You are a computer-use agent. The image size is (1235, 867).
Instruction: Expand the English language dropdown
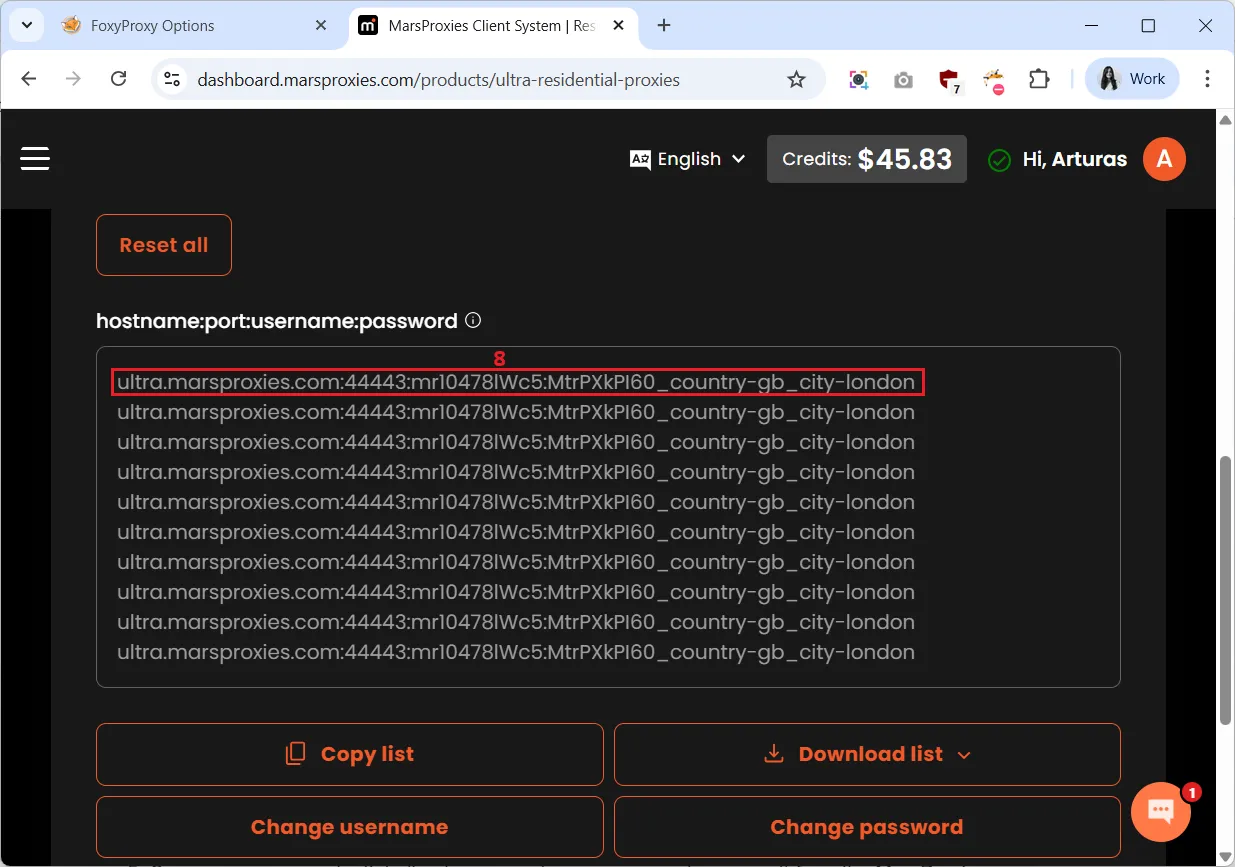coord(688,159)
